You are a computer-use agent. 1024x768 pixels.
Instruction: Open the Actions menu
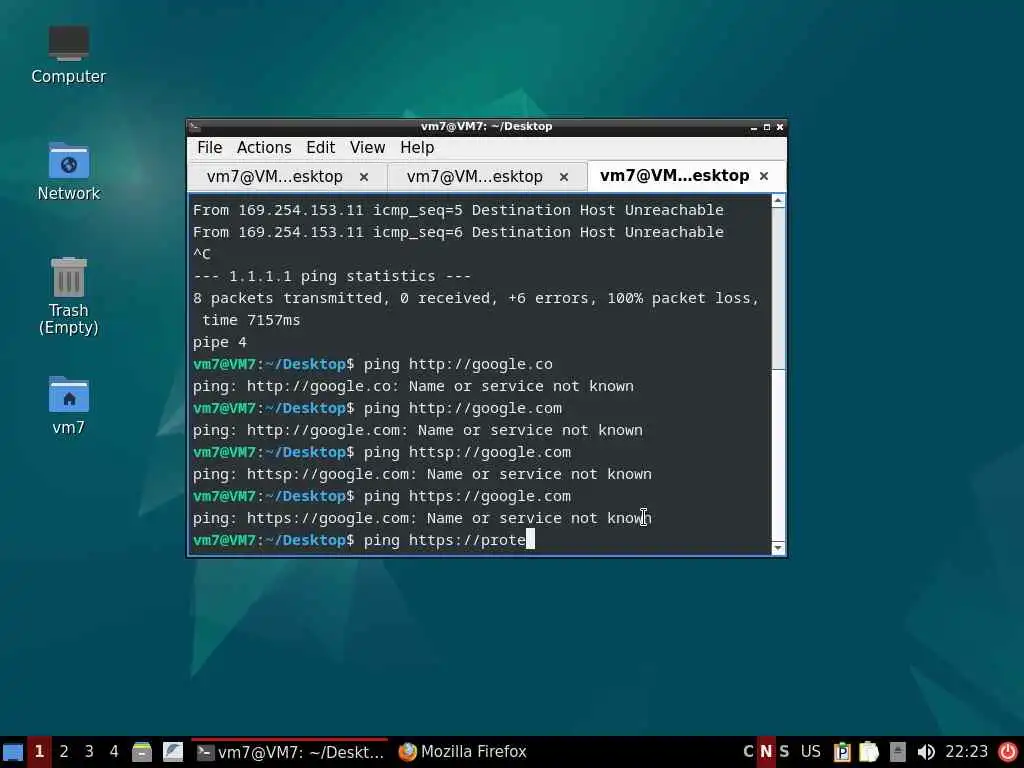coord(264,148)
